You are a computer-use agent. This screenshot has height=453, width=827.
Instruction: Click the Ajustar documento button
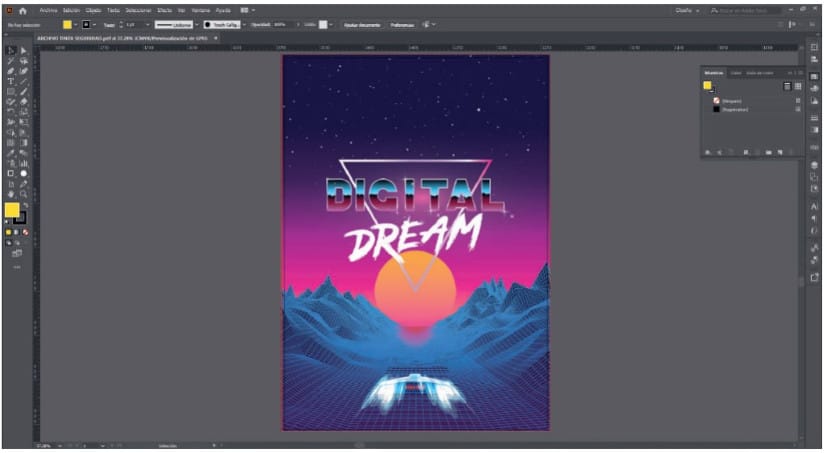359,23
